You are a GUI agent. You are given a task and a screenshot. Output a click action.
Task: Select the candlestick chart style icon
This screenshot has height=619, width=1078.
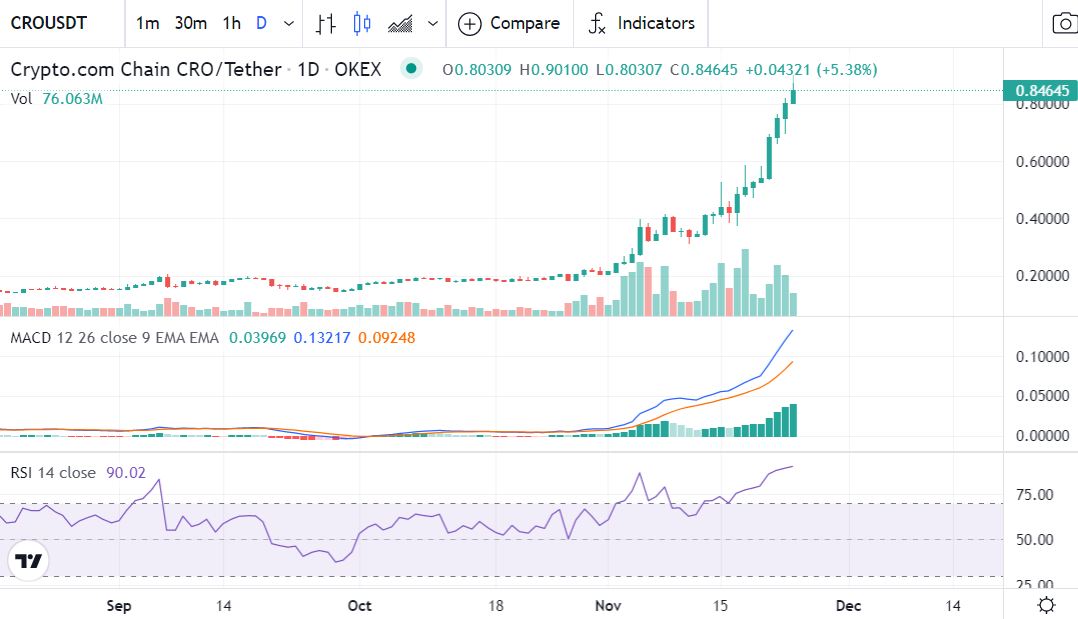coord(362,23)
